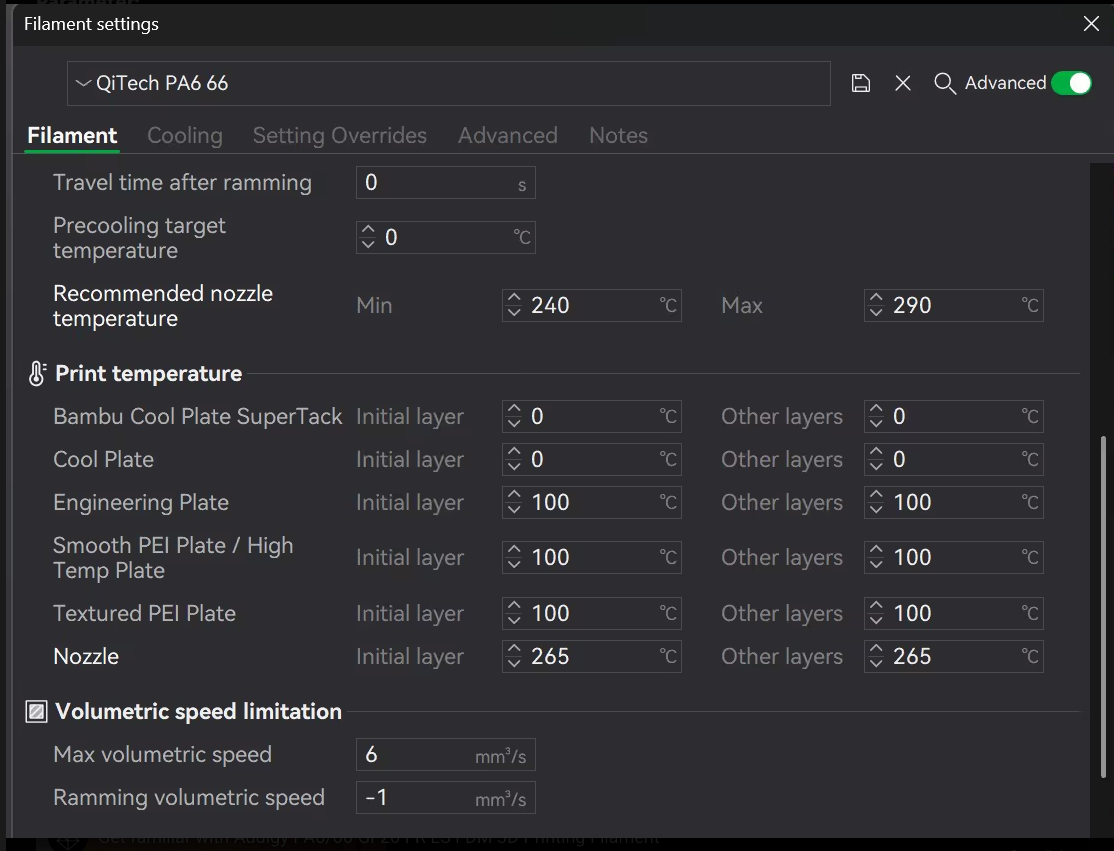Click the save preset floppy disk icon
This screenshot has width=1114, height=851.
point(860,84)
